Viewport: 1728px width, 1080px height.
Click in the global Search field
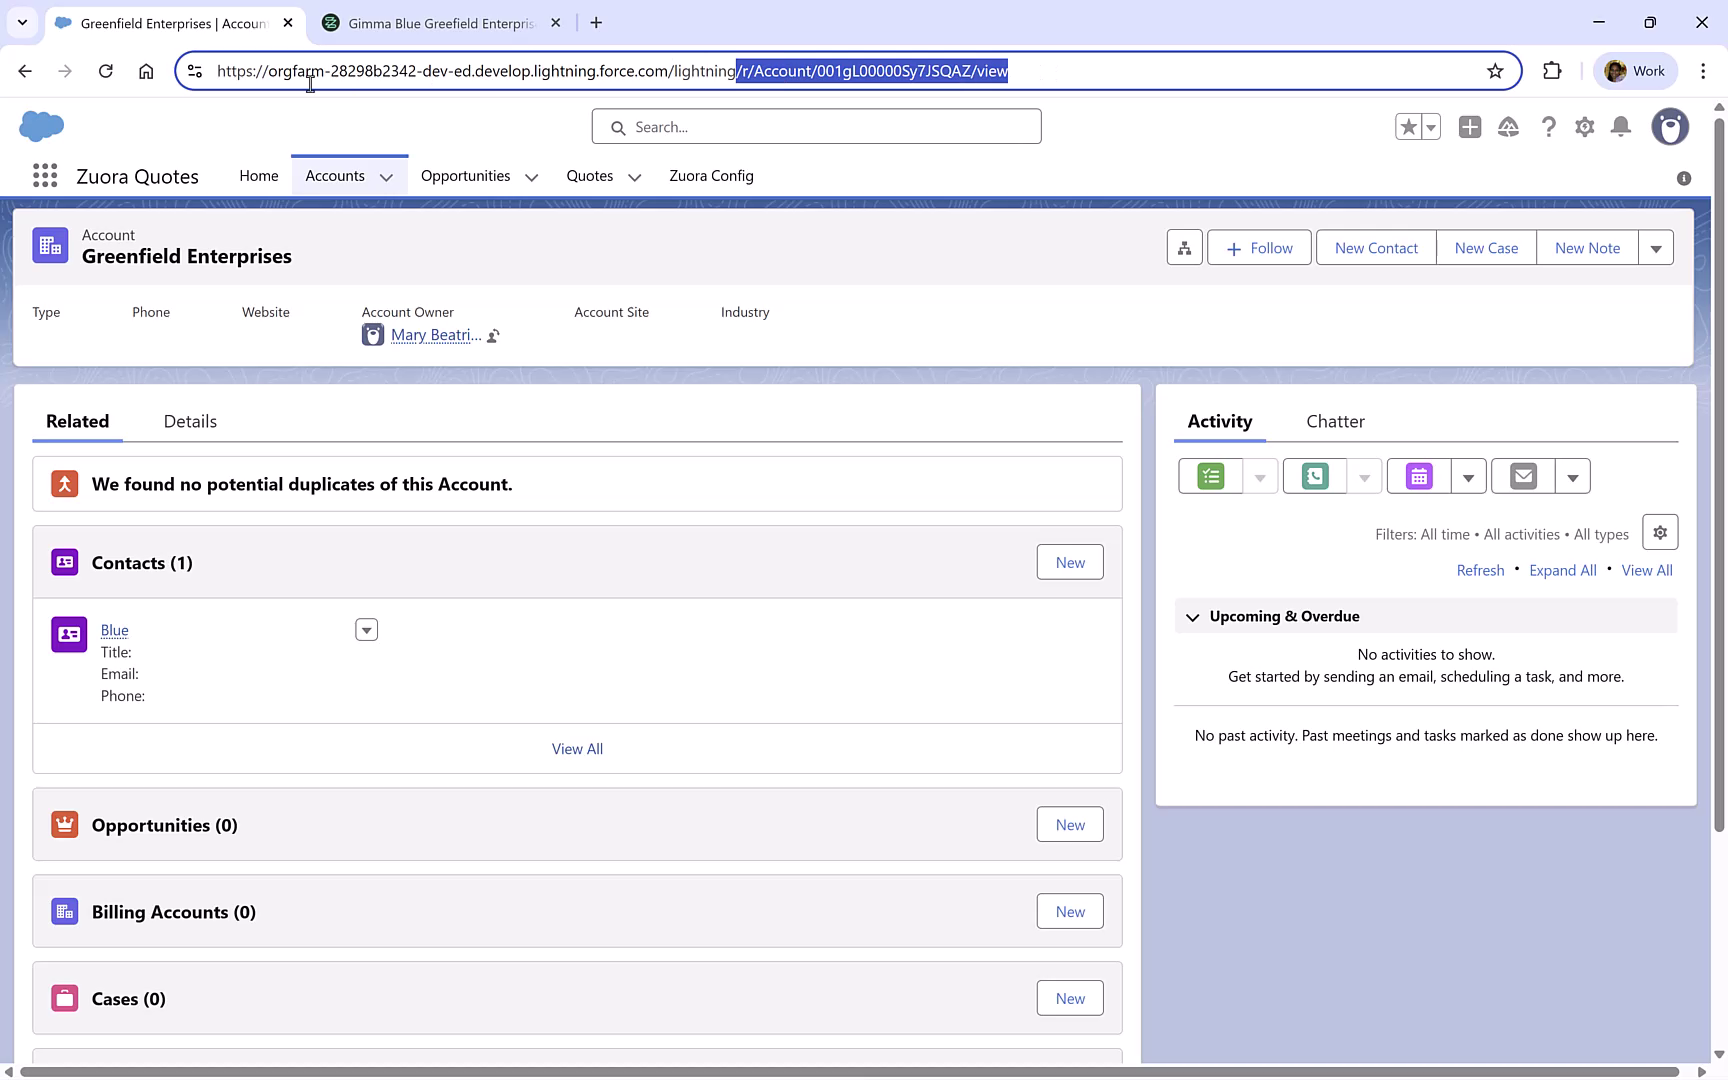point(816,126)
